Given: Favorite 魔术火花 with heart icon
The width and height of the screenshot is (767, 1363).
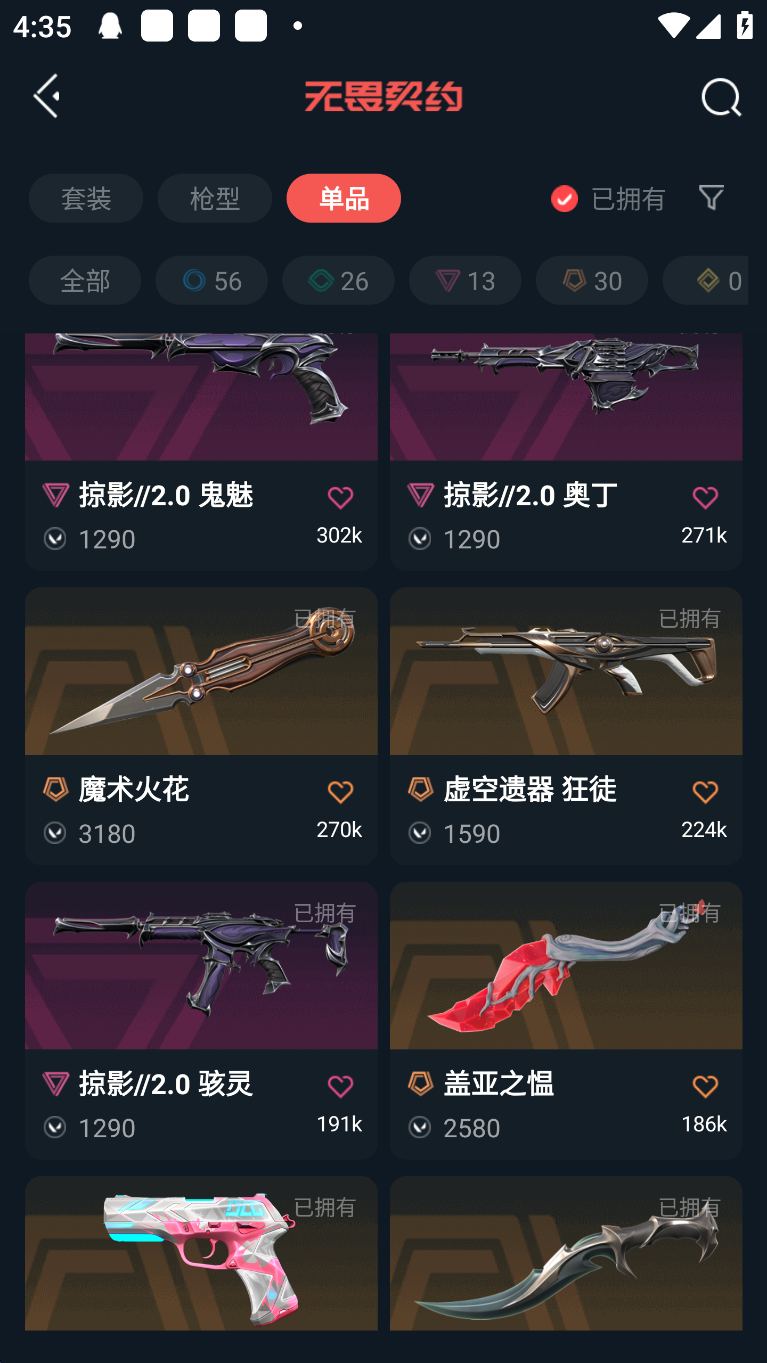Looking at the screenshot, I should pos(340,792).
